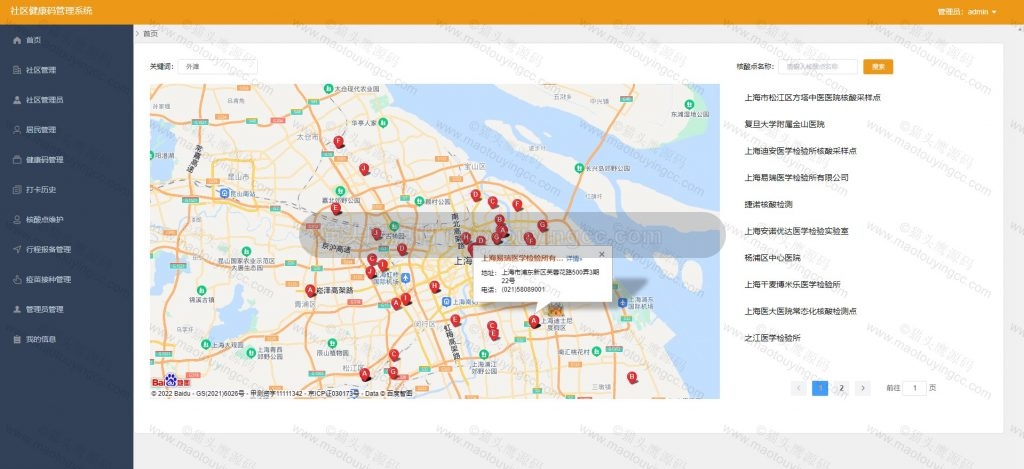
Task: Select 之江医学检验所 in list
Action: (773, 338)
